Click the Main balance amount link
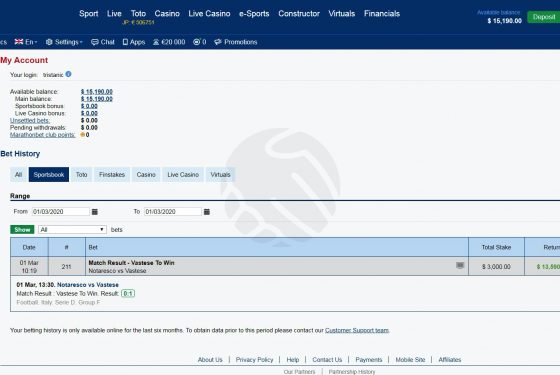Image resolution: width=560 pixels, height=375 pixels. point(97,99)
